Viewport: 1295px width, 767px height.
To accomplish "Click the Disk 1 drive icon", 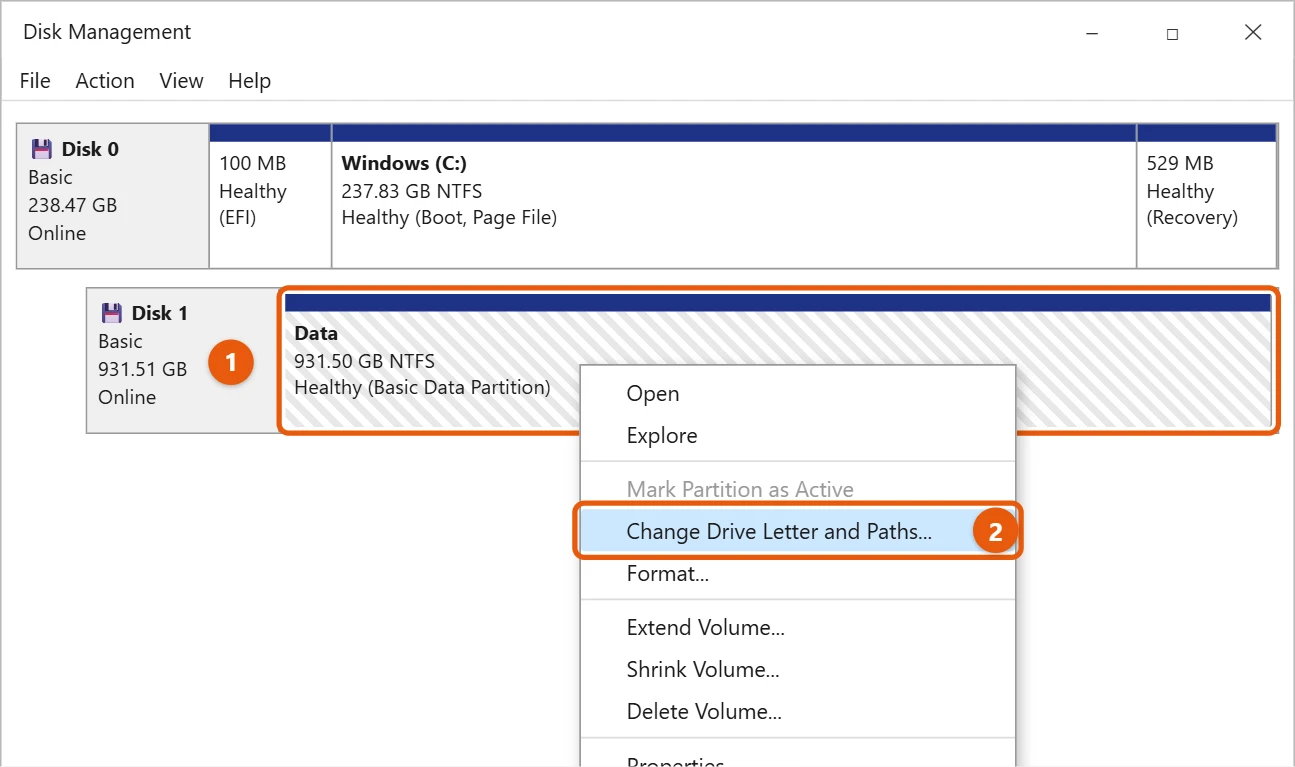I will coord(111,313).
